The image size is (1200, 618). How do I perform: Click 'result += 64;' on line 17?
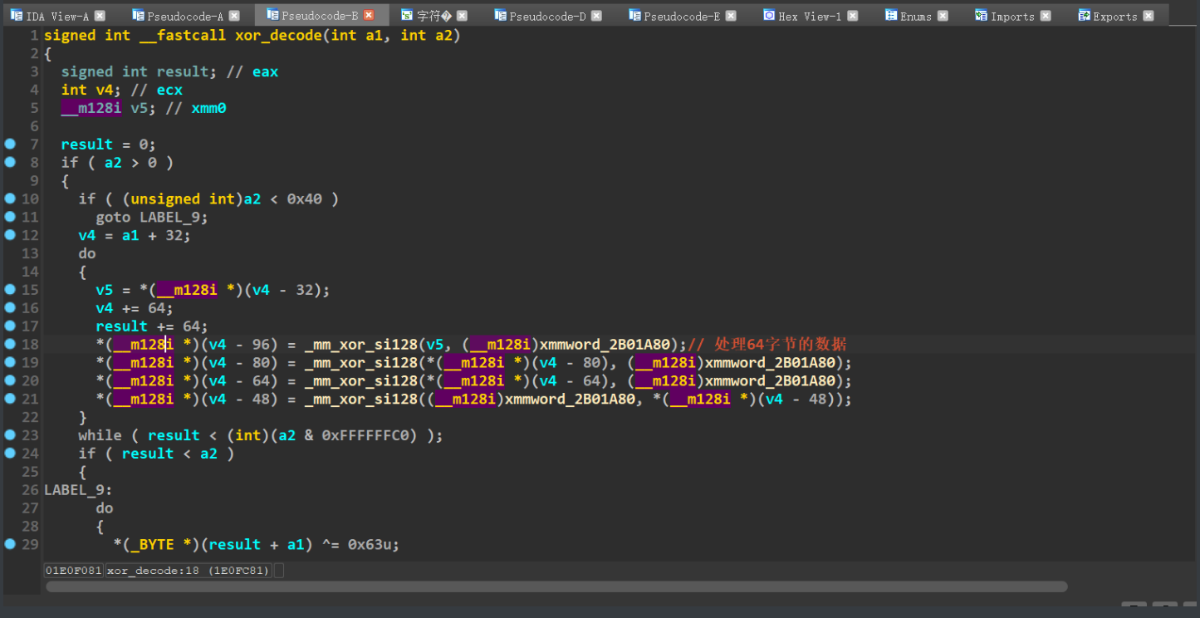[x=151, y=326]
